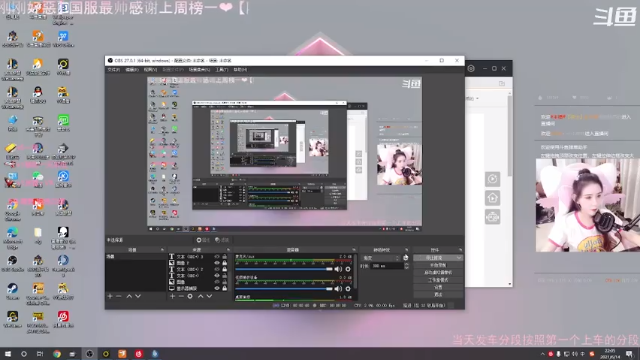Open settings gear for second mixer channel
The image size is (640, 360).
[x=348, y=289]
